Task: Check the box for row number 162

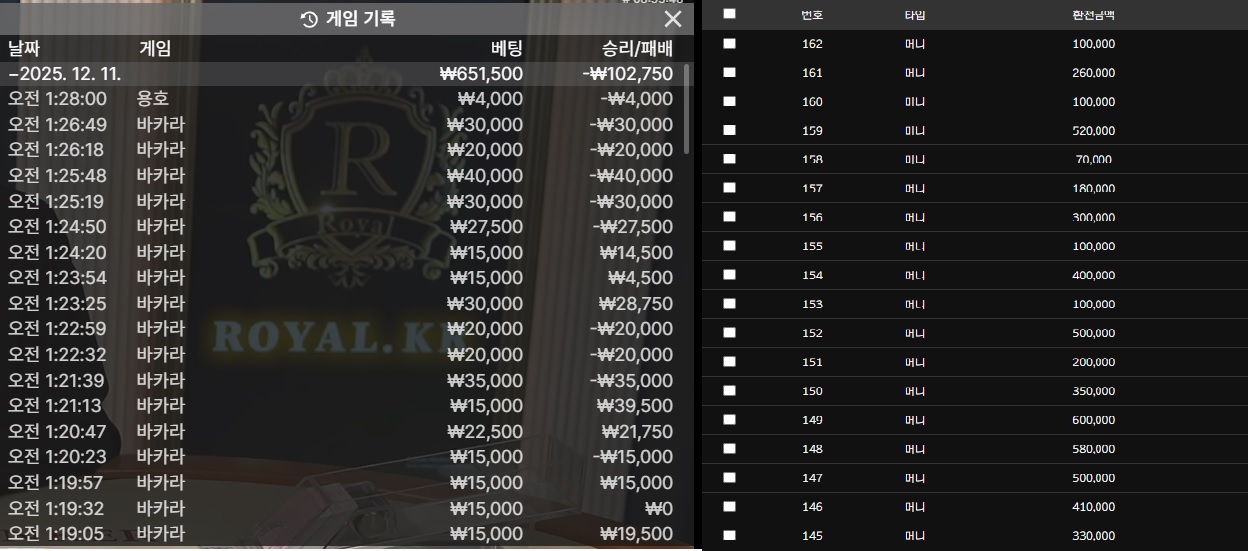Action: pyautogui.click(x=729, y=43)
